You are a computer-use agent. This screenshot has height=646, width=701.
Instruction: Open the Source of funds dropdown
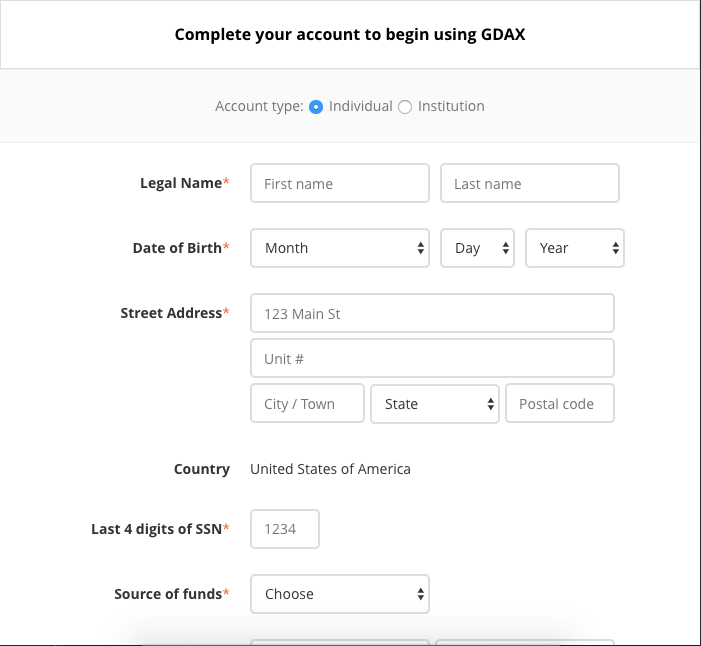coord(339,594)
